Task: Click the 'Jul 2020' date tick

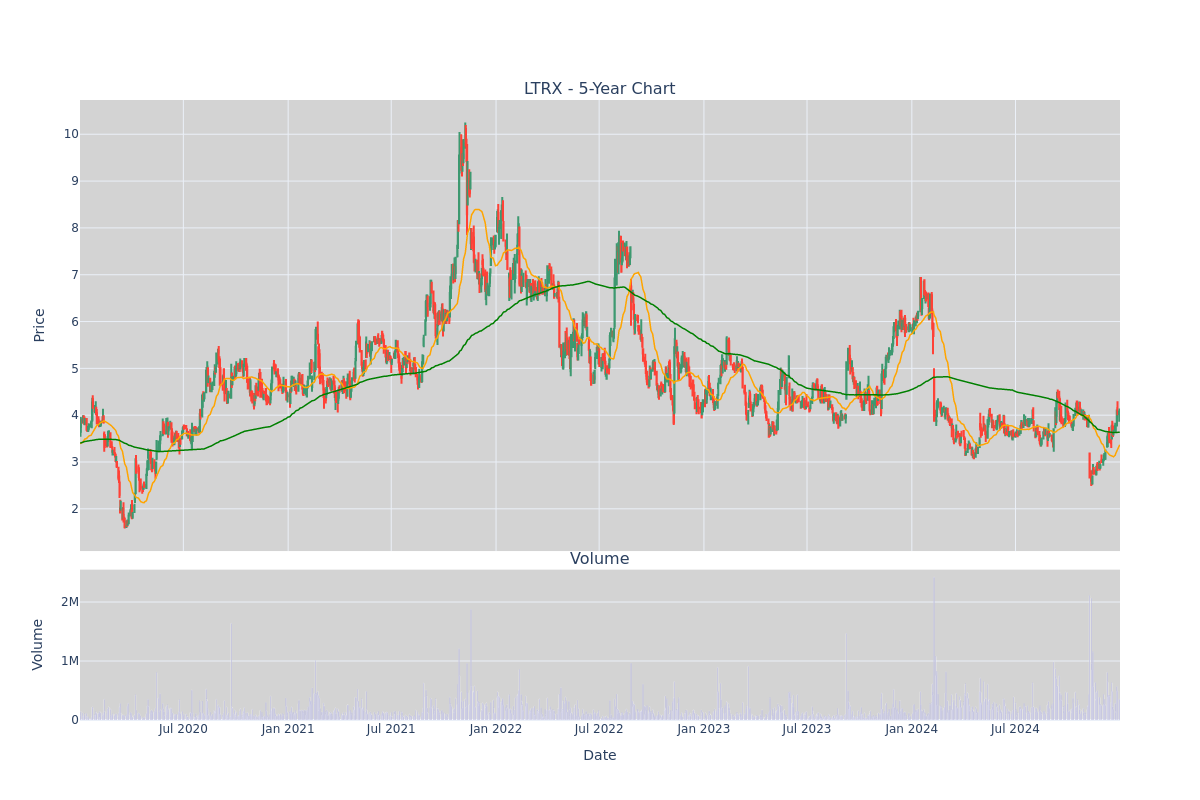Action: (x=183, y=729)
